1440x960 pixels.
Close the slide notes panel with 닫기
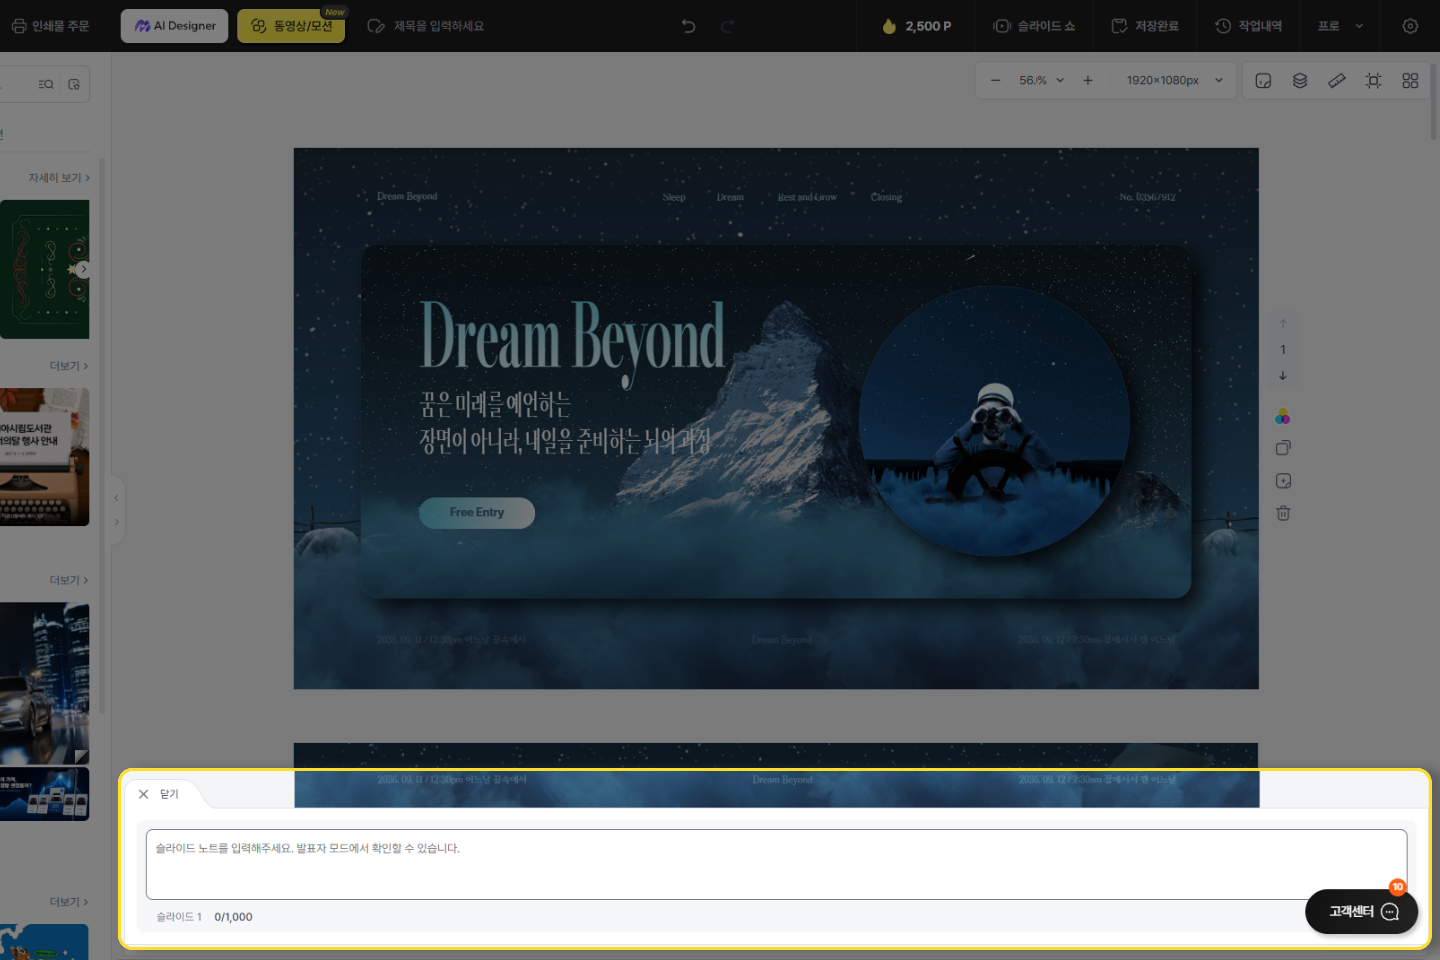[158, 794]
